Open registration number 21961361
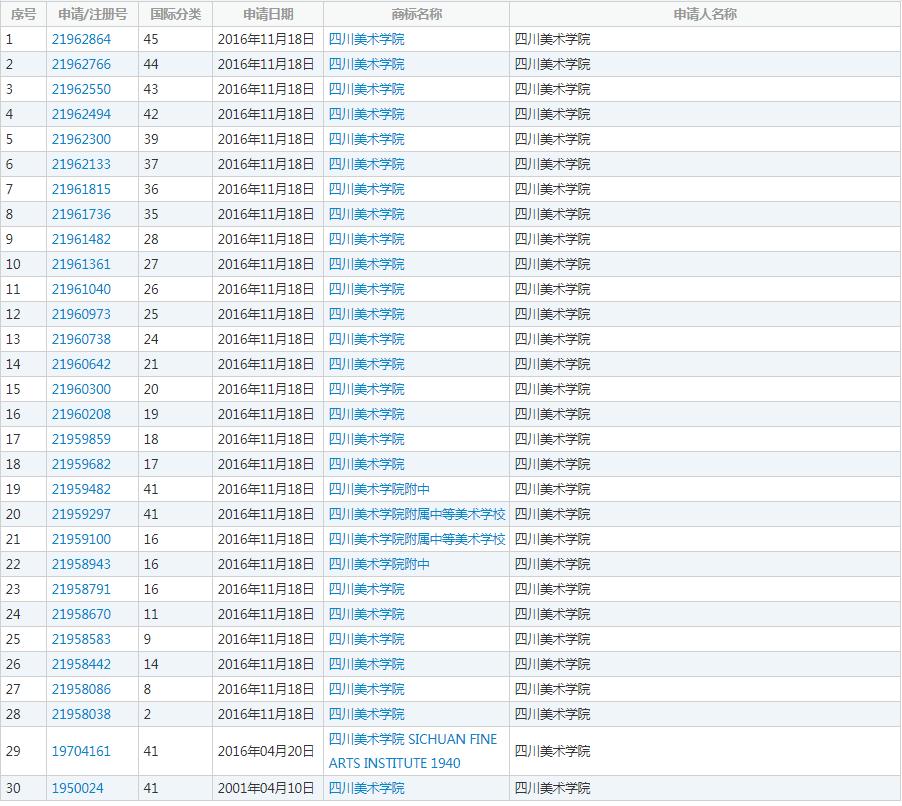The width and height of the screenshot is (902, 806). (81, 264)
